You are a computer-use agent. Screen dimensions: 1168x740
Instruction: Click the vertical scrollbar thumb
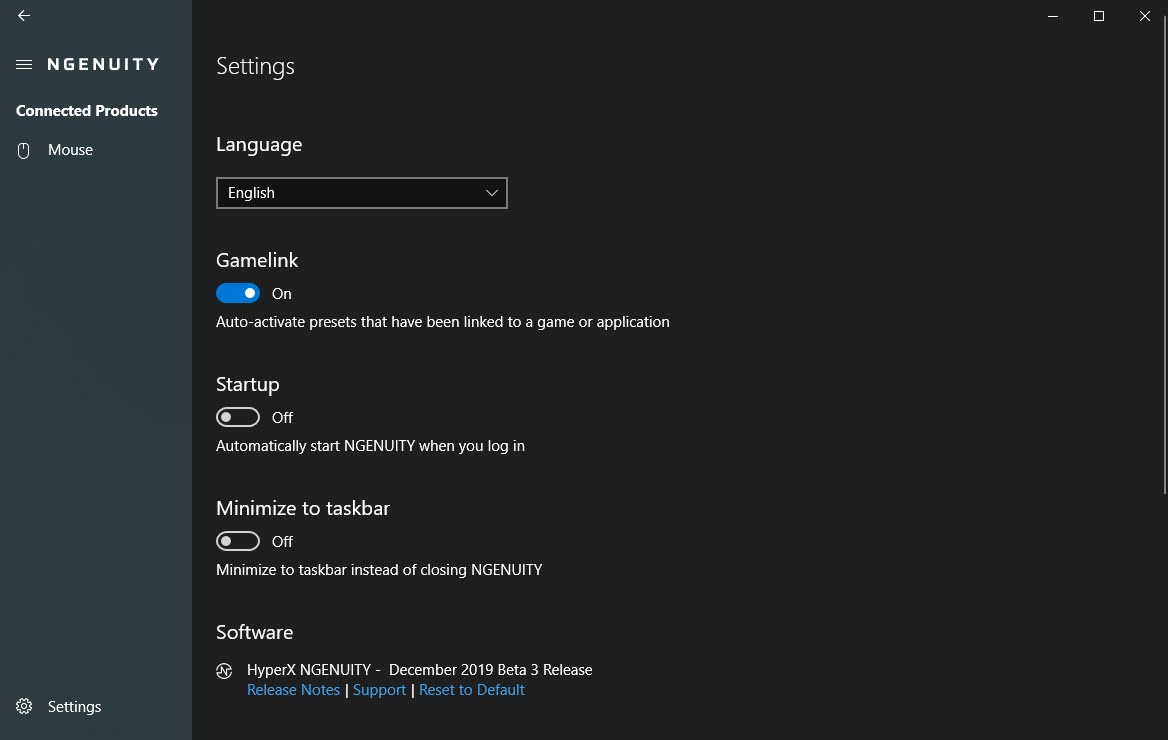1164,253
